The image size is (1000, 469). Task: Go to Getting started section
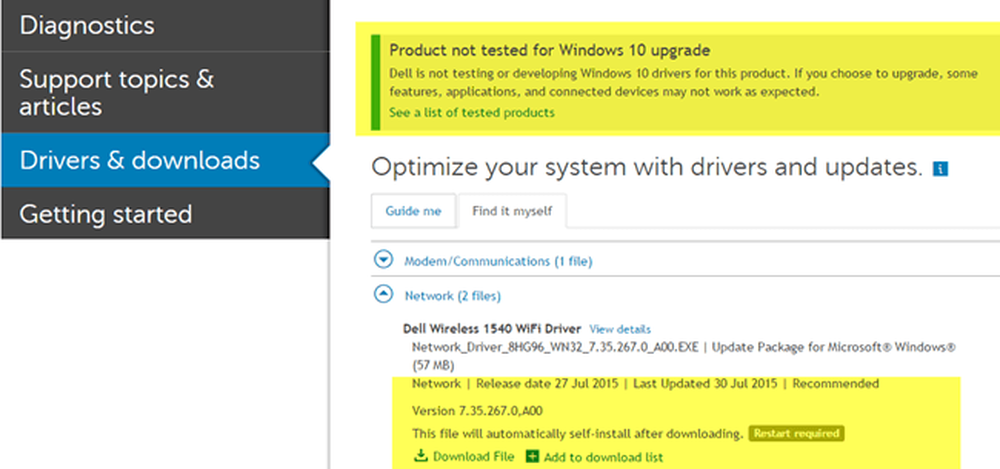pos(165,213)
